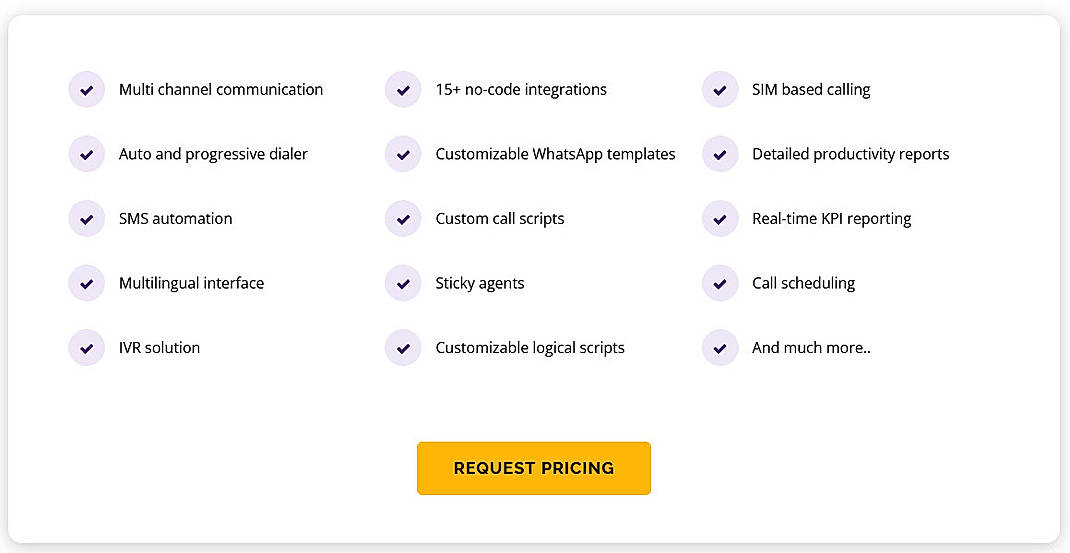Click the checkmark icon for 15+ no-code integrations
Image resolution: width=1070 pixels, height=553 pixels.
click(403, 90)
